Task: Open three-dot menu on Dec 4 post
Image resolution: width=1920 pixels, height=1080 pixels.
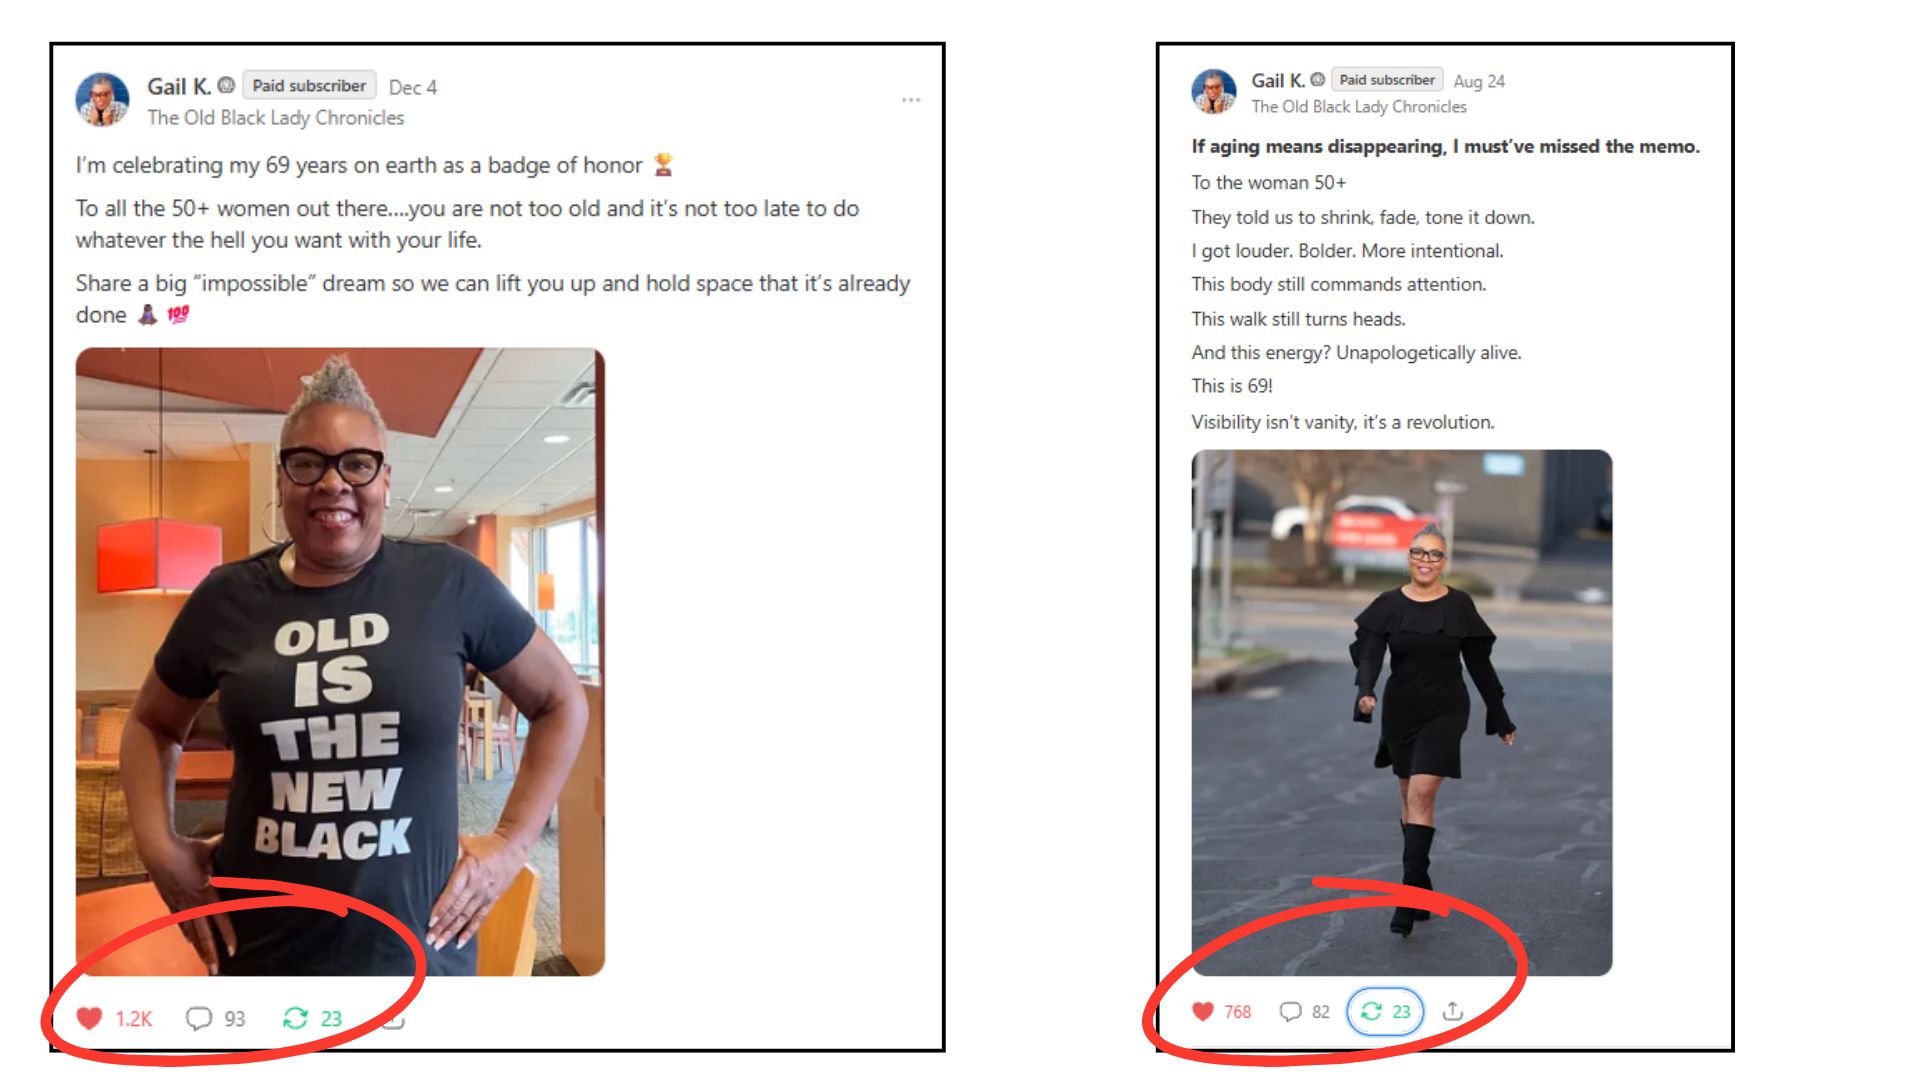Action: point(910,100)
